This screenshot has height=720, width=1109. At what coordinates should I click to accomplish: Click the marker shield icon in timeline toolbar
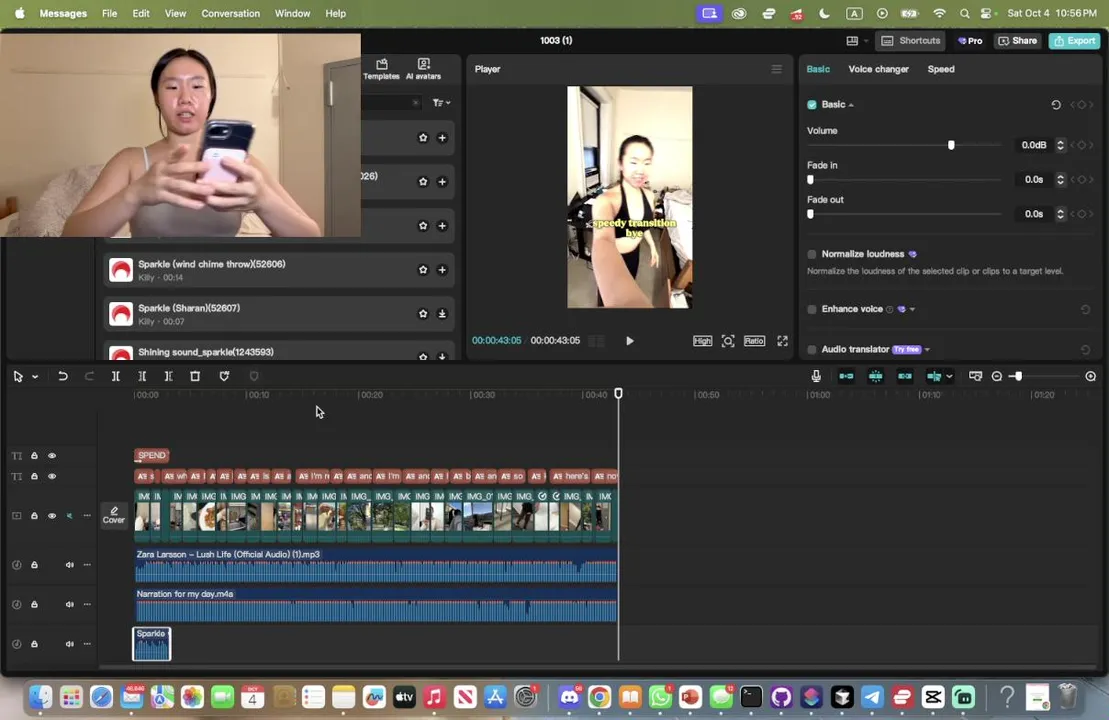pos(224,376)
